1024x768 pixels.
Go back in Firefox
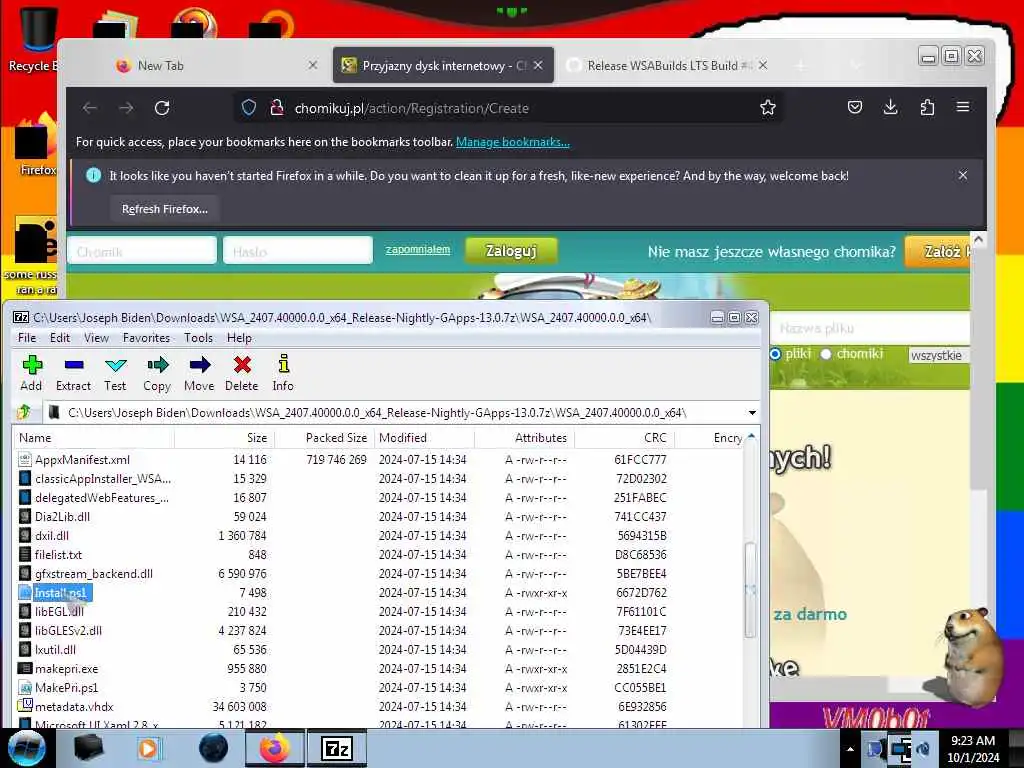[x=90, y=108]
